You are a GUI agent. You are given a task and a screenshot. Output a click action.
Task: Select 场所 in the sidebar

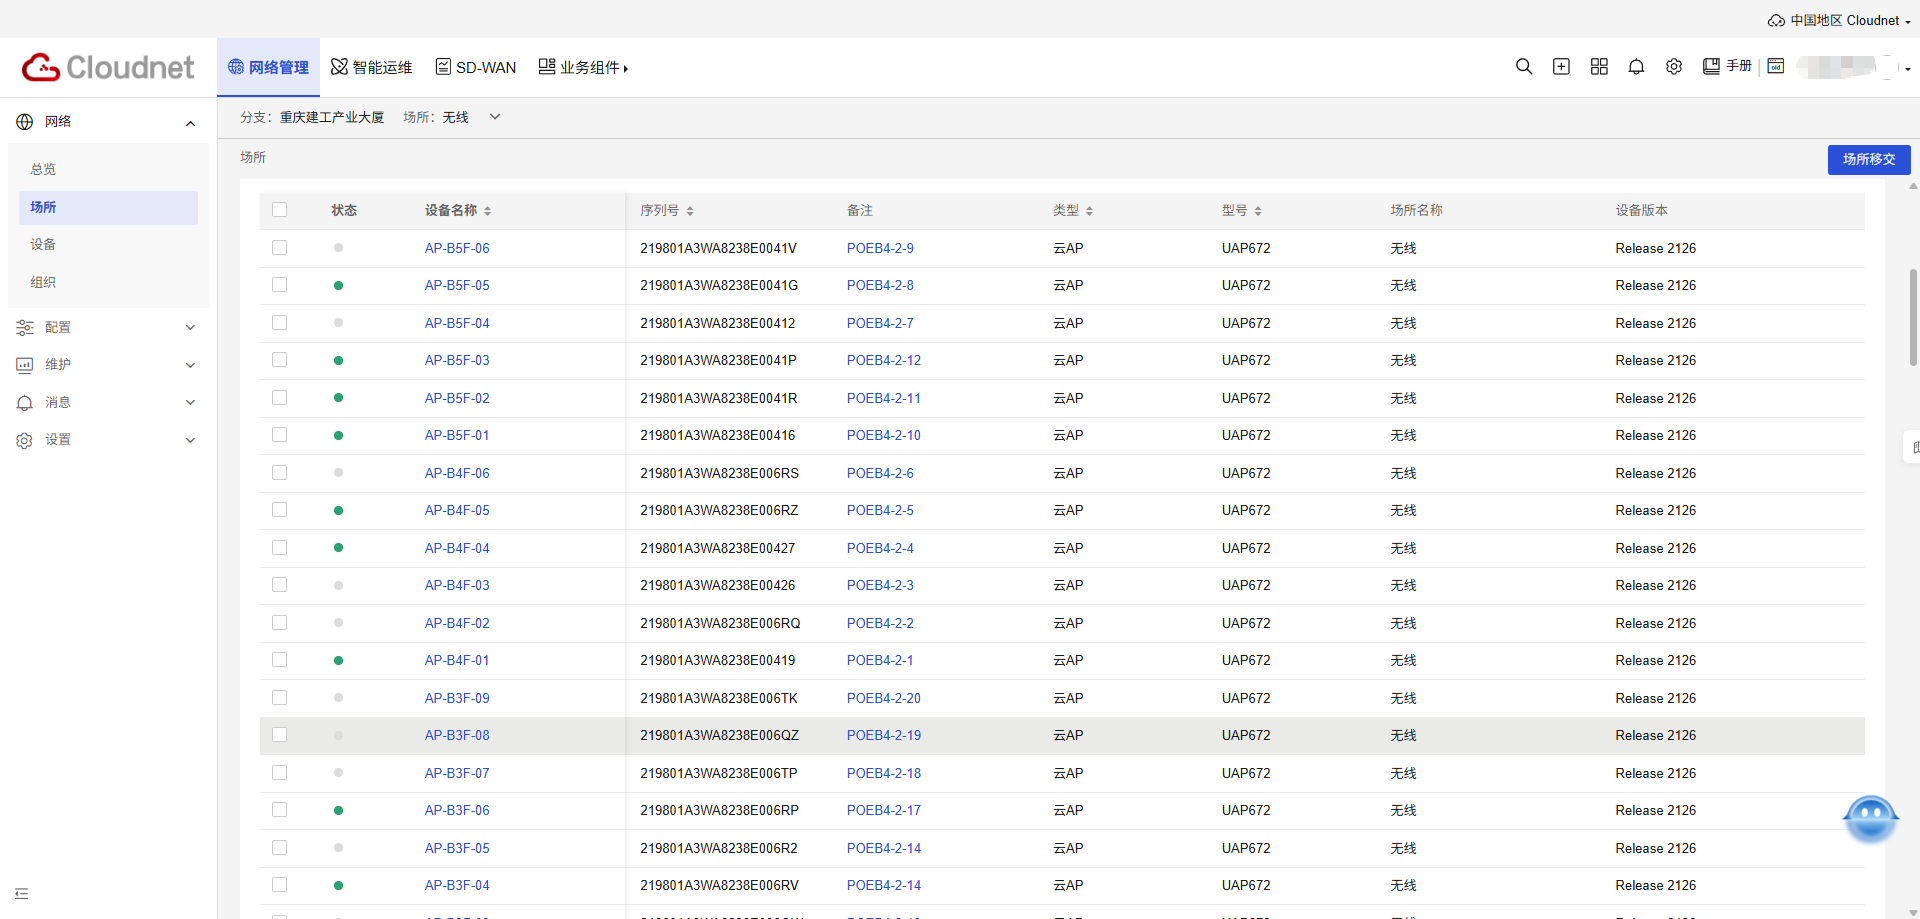108,207
